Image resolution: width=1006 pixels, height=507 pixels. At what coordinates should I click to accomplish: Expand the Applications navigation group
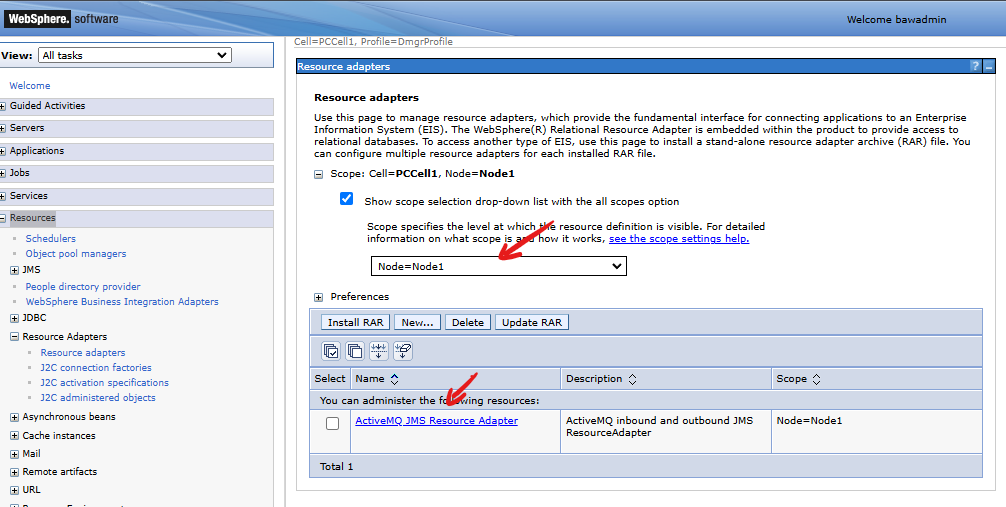click(3, 151)
